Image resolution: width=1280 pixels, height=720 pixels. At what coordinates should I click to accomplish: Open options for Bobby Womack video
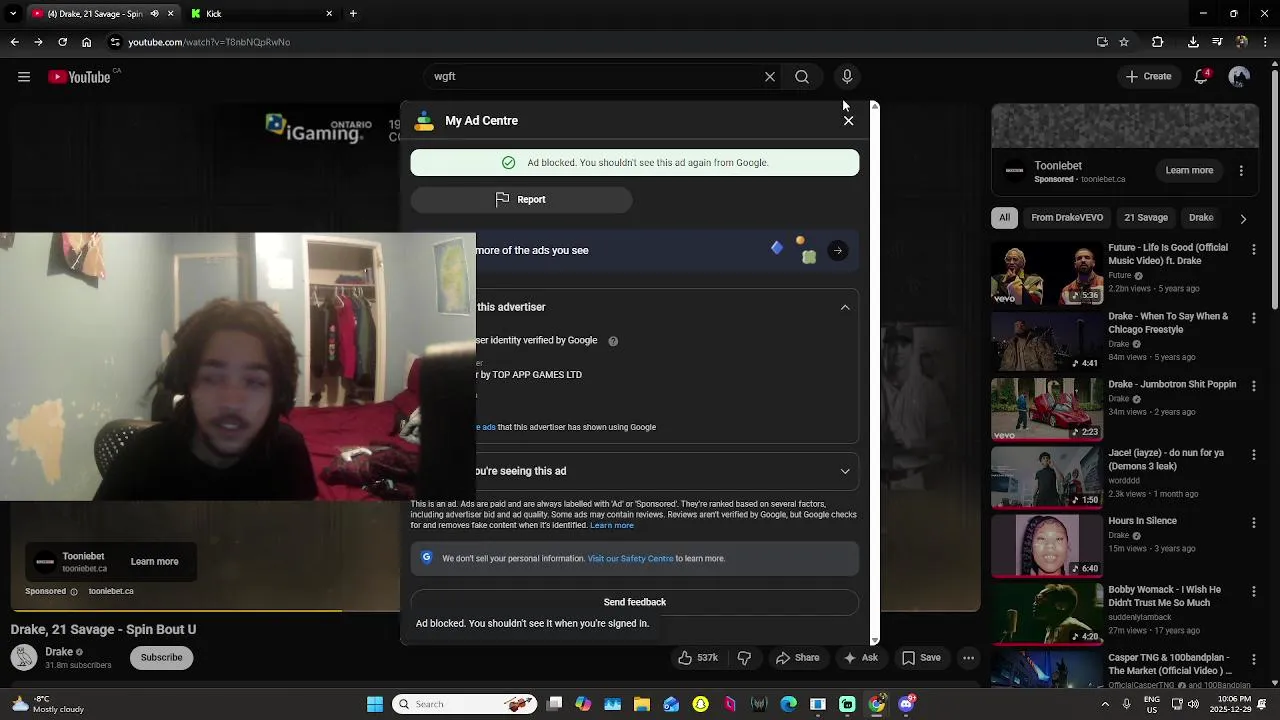1254,591
